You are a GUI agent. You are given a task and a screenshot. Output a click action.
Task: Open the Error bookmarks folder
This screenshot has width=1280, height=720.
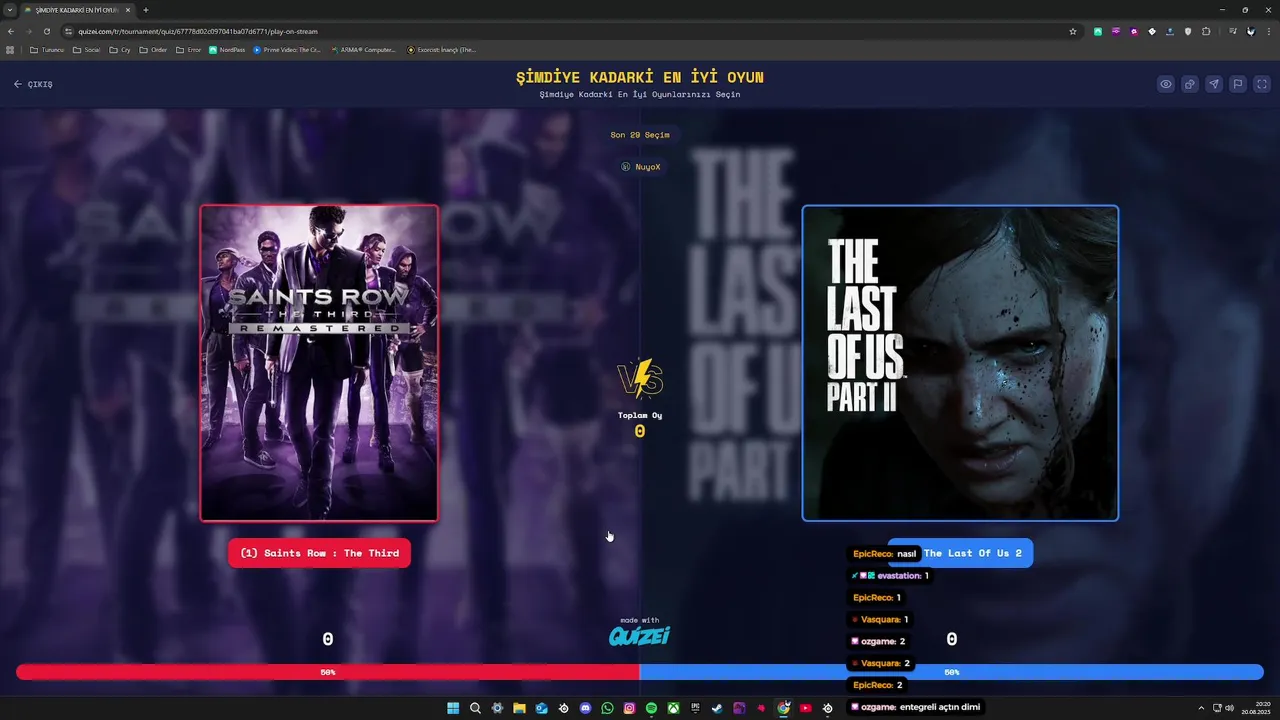[188, 49]
